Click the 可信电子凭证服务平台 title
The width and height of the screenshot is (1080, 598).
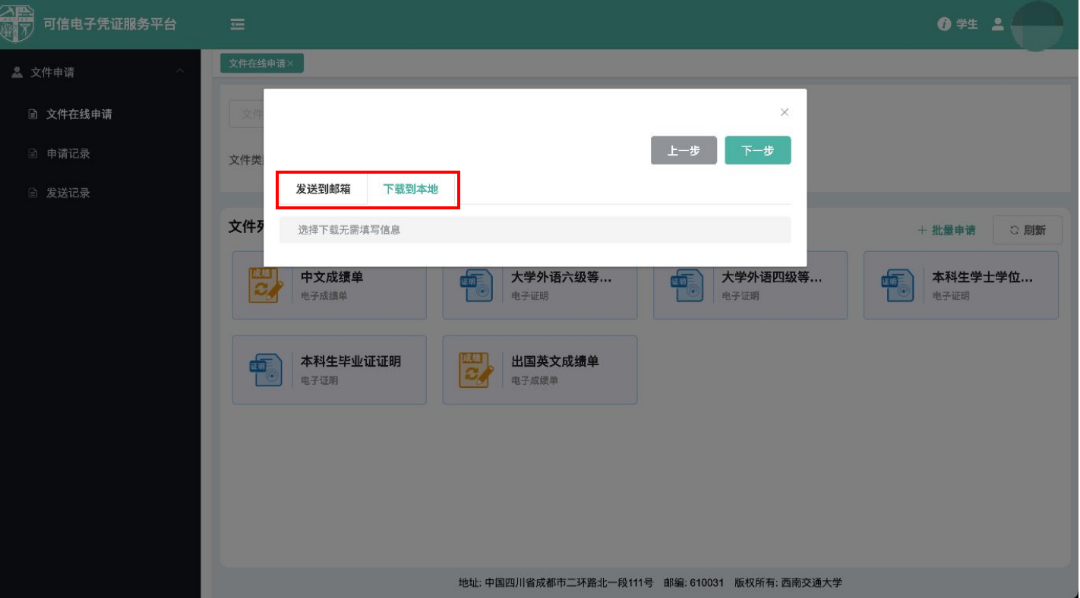[110, 24]
